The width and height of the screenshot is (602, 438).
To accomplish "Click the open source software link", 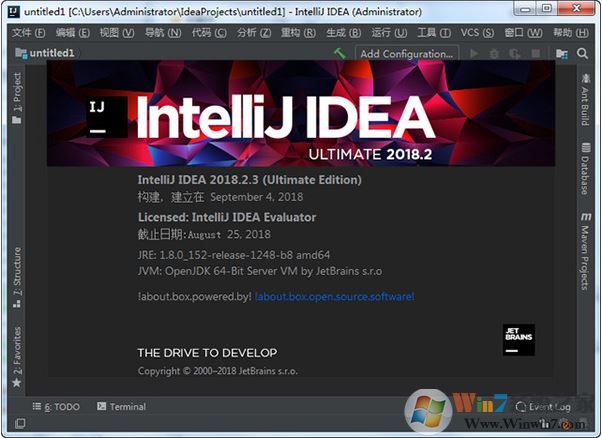I will tap(335, 296).
